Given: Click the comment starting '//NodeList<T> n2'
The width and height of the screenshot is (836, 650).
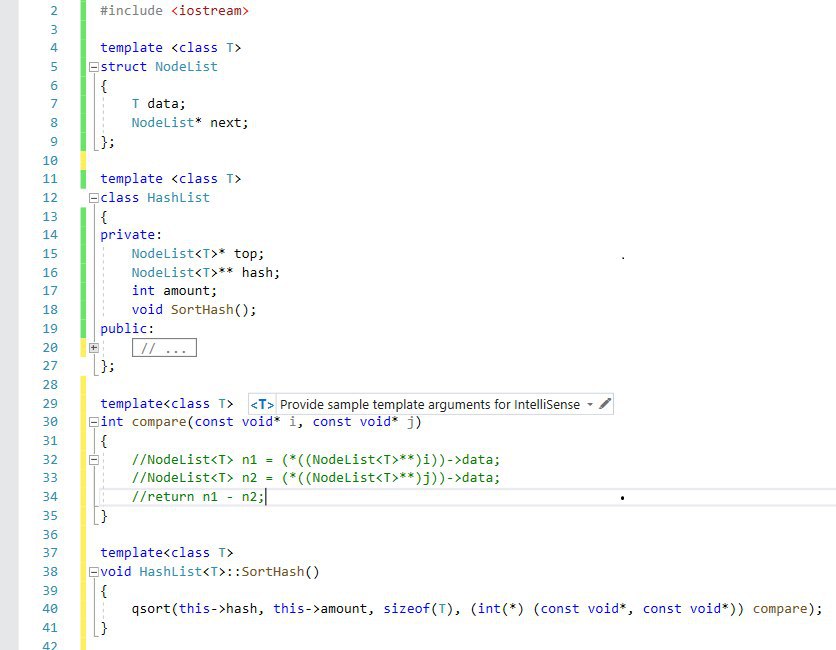Looking at the screenshot, I should [316, 478].
